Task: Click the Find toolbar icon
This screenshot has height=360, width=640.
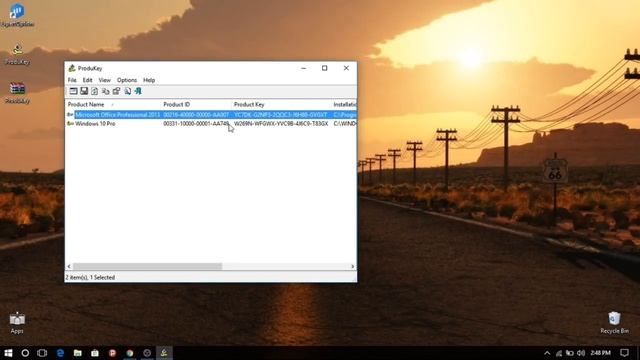Action: point(127,91)
